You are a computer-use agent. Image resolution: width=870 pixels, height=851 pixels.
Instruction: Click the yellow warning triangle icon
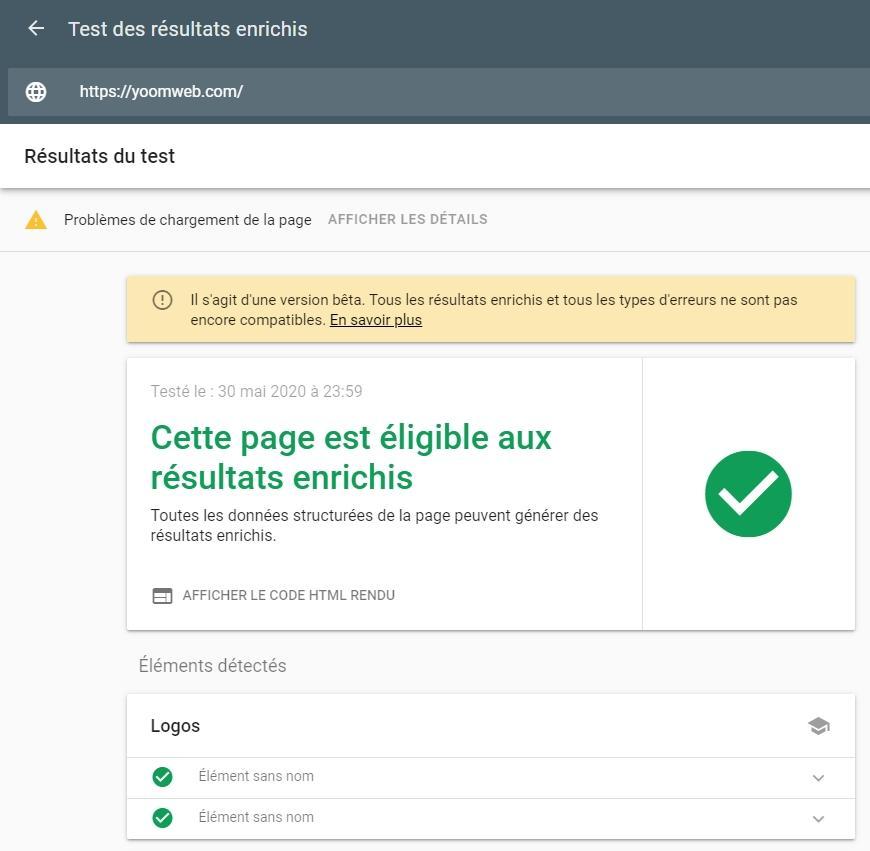tap(36, 220)
